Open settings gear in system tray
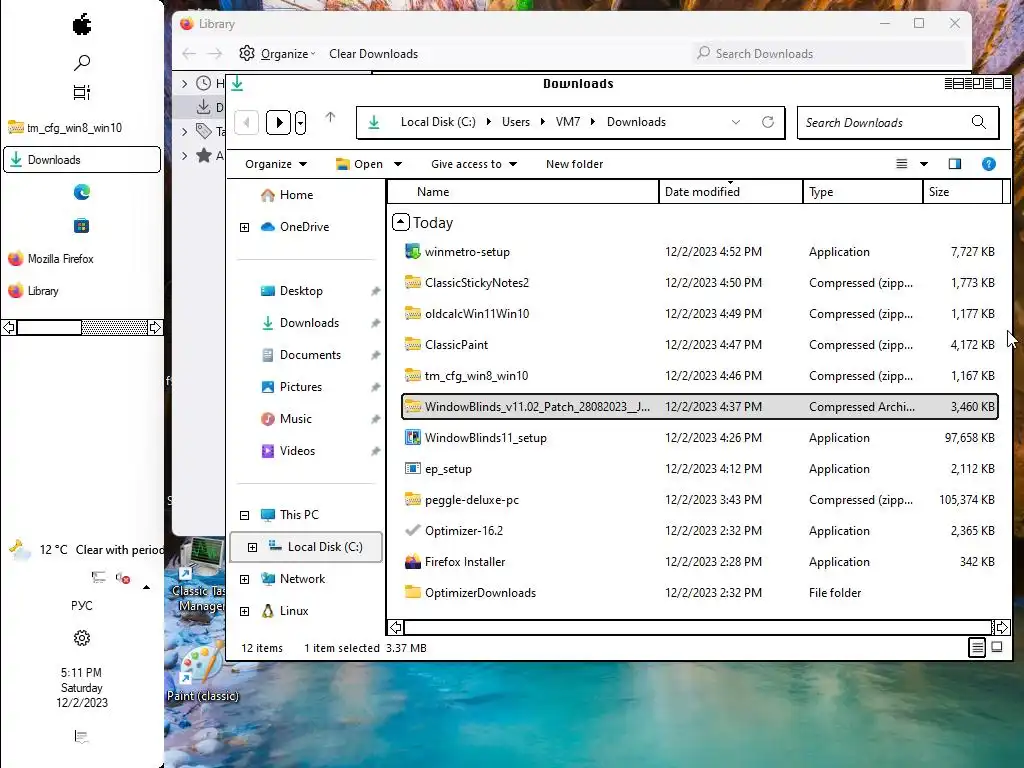Viewport: 1024px width, 768px height. (82, 637)
